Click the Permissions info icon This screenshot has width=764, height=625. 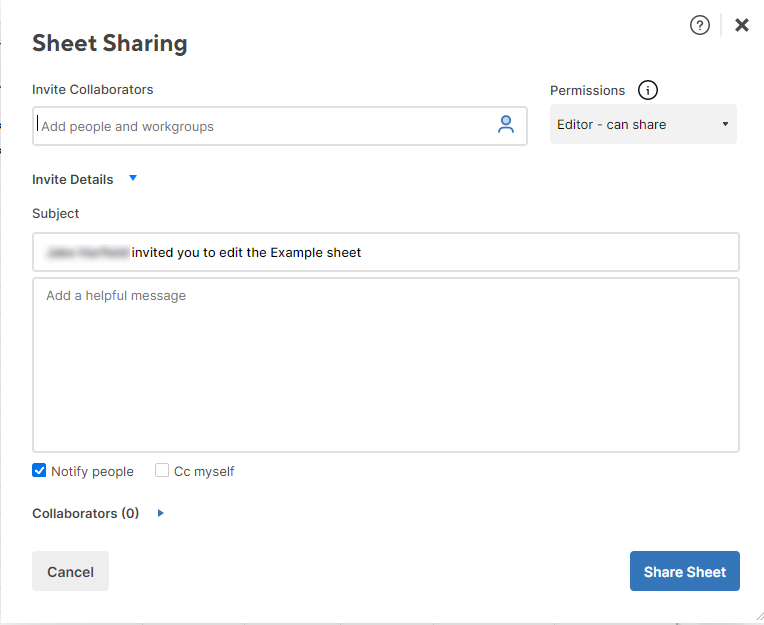point(648,91)
